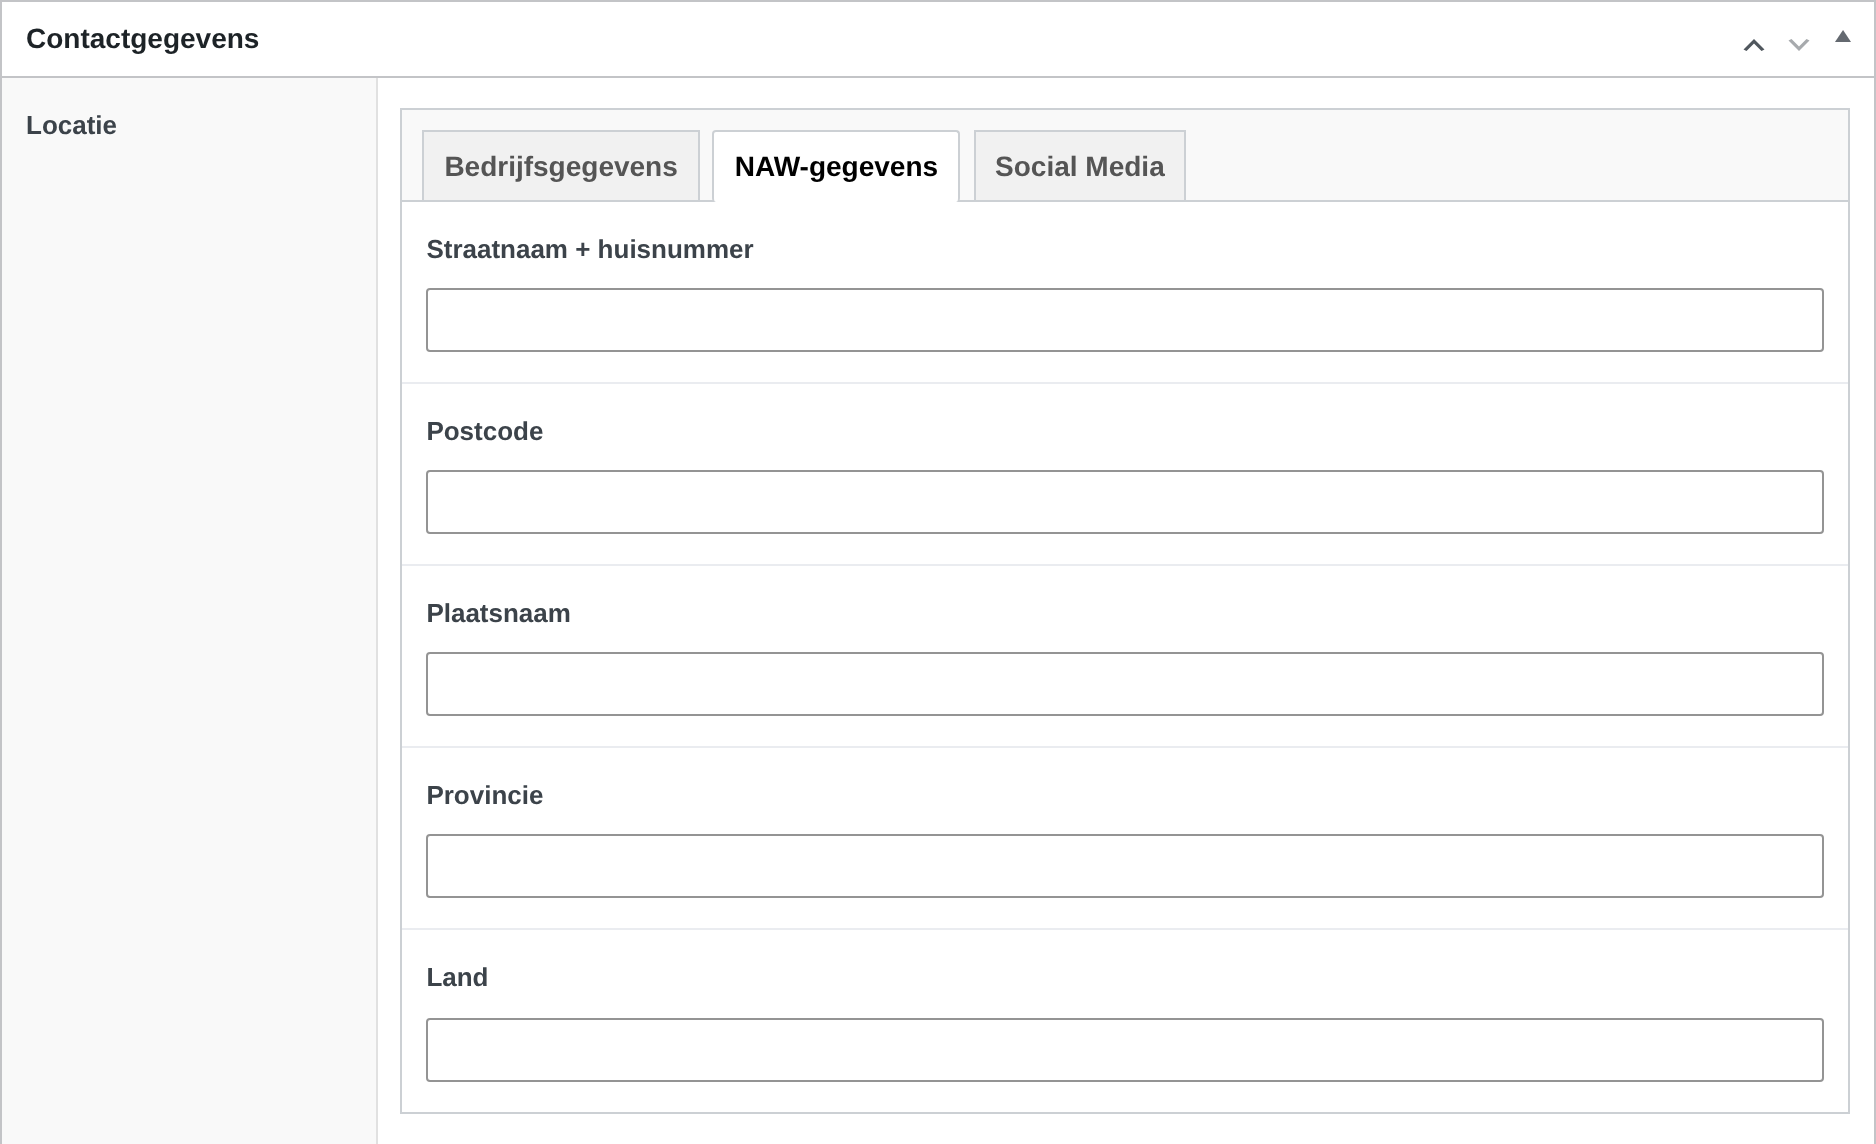The width and height of the screenshot is (1876, 1144).
Task: Click into the Postcode input field
Action: click(x=1125, y=502)
